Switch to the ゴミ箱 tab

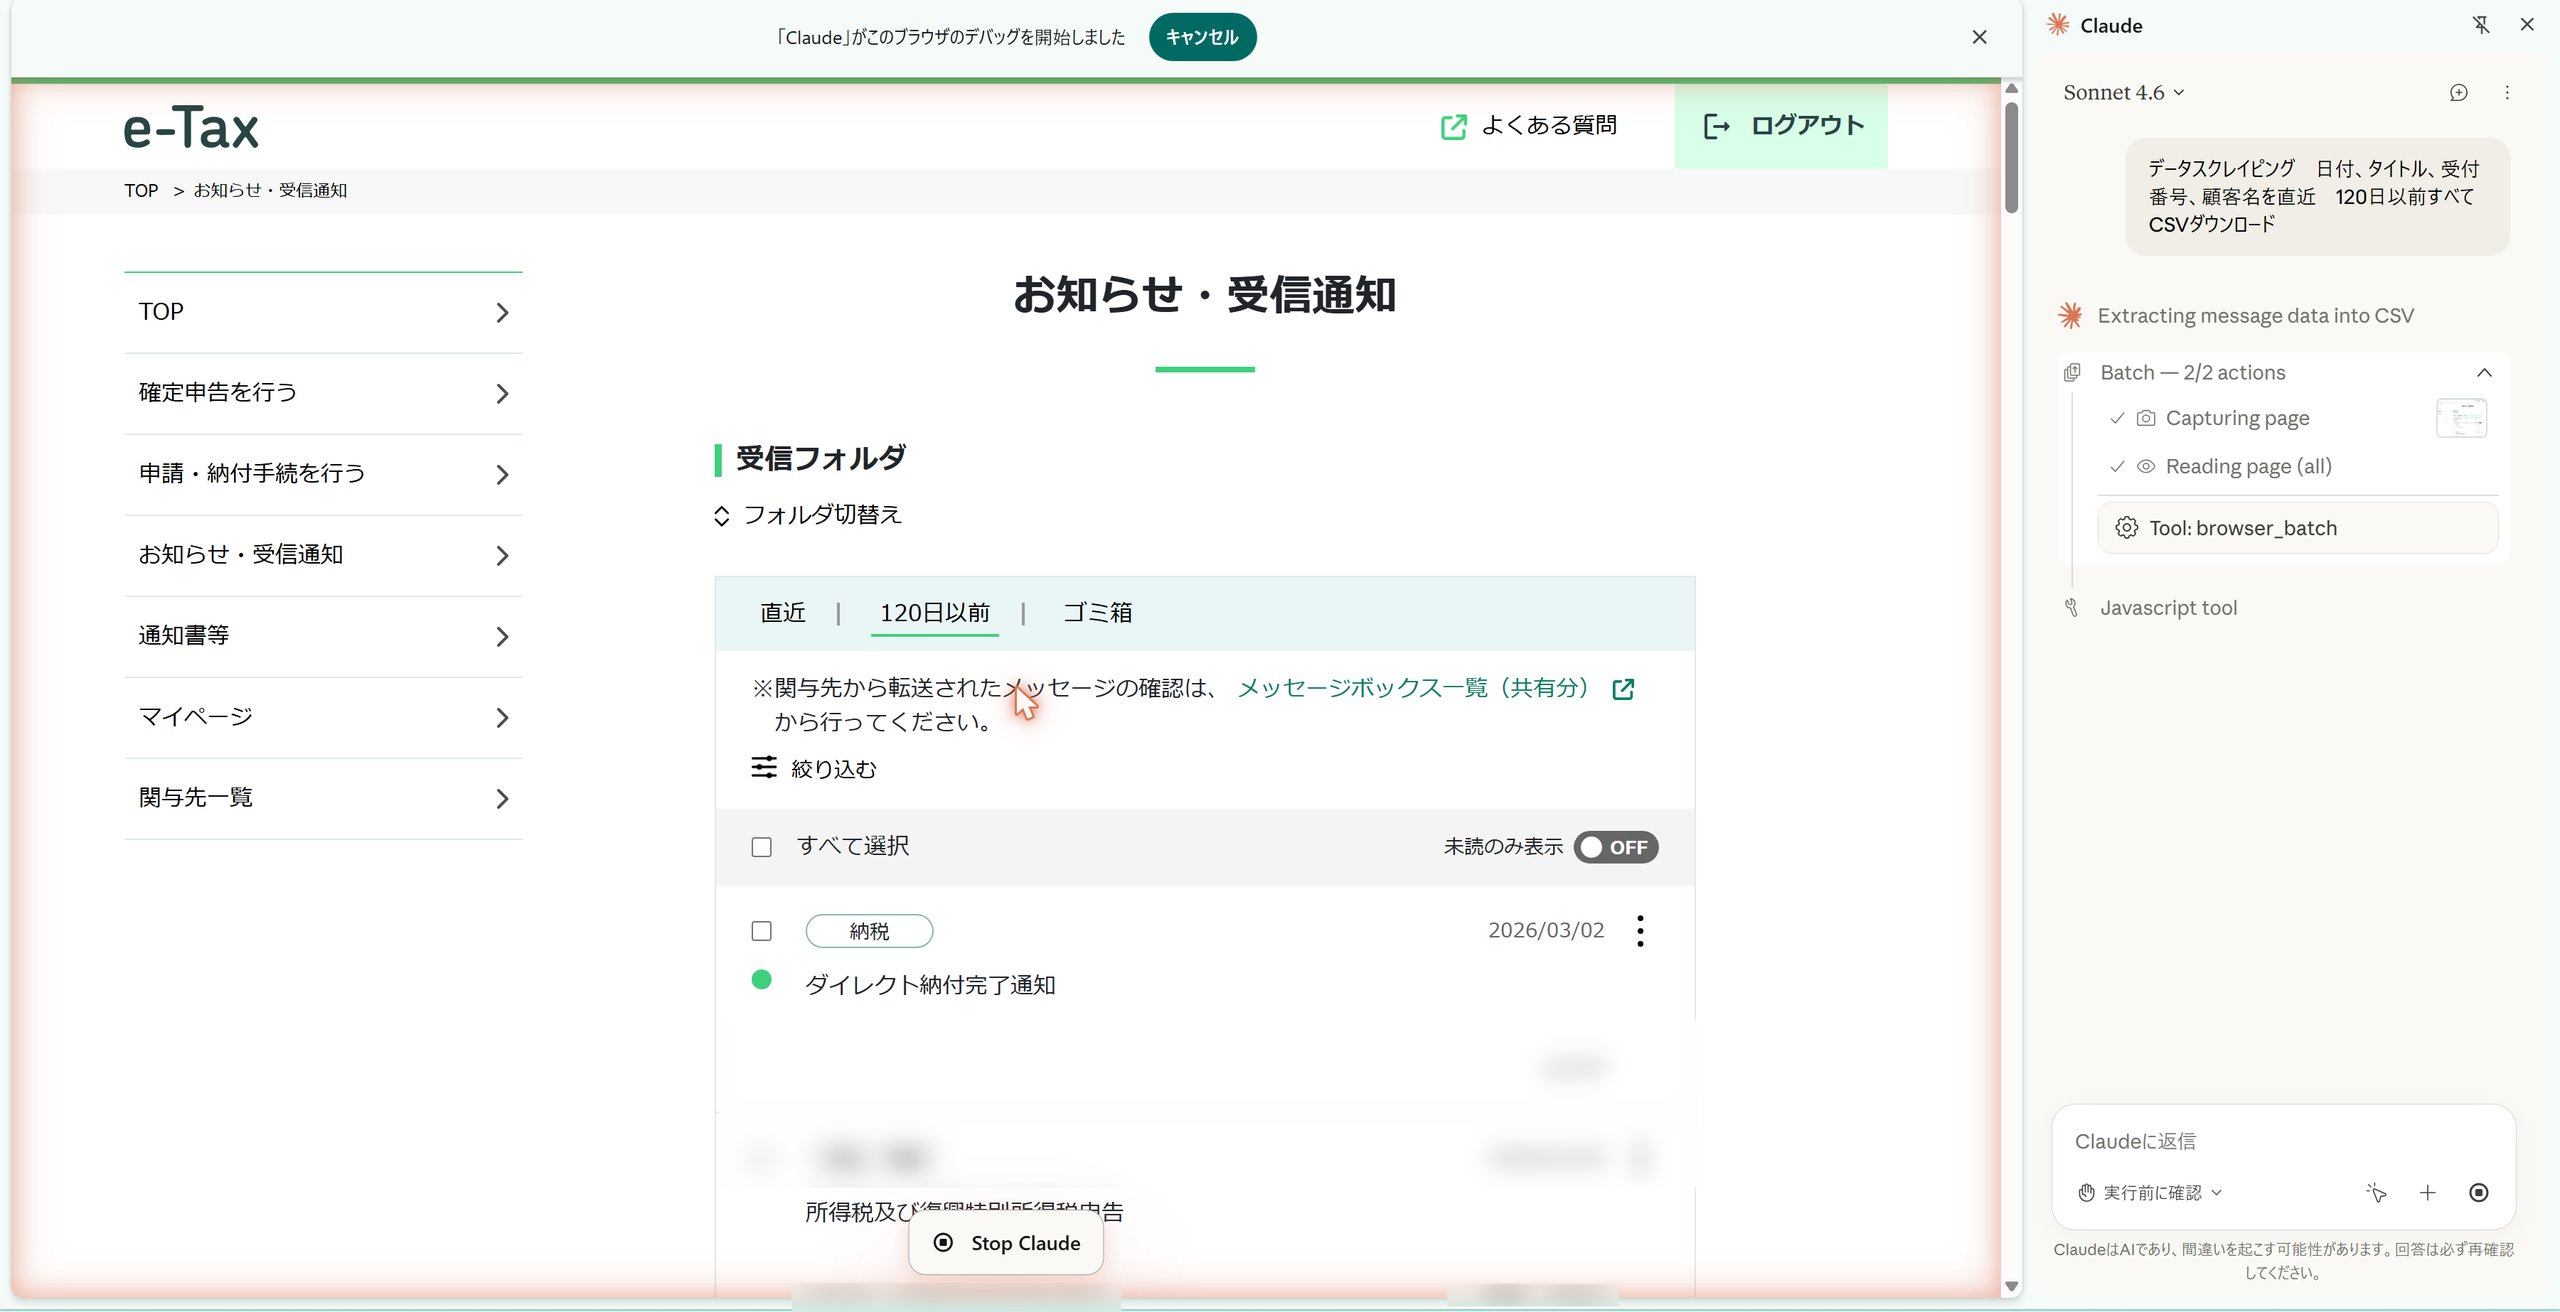pos(1097,612)
